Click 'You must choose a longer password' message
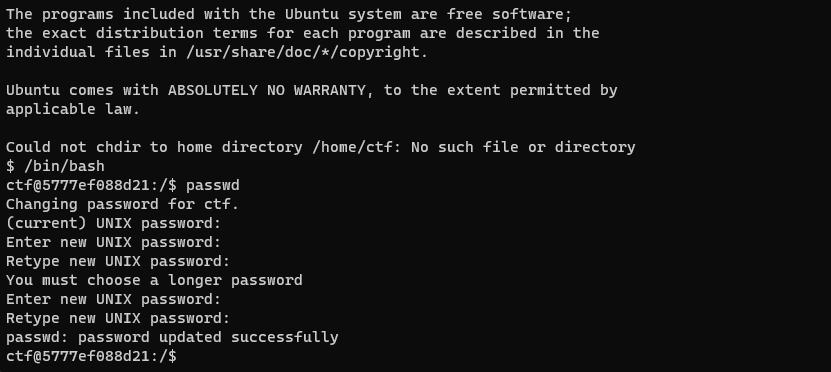The height and width of the screenshot is (372, 831). tap(154, 280)
